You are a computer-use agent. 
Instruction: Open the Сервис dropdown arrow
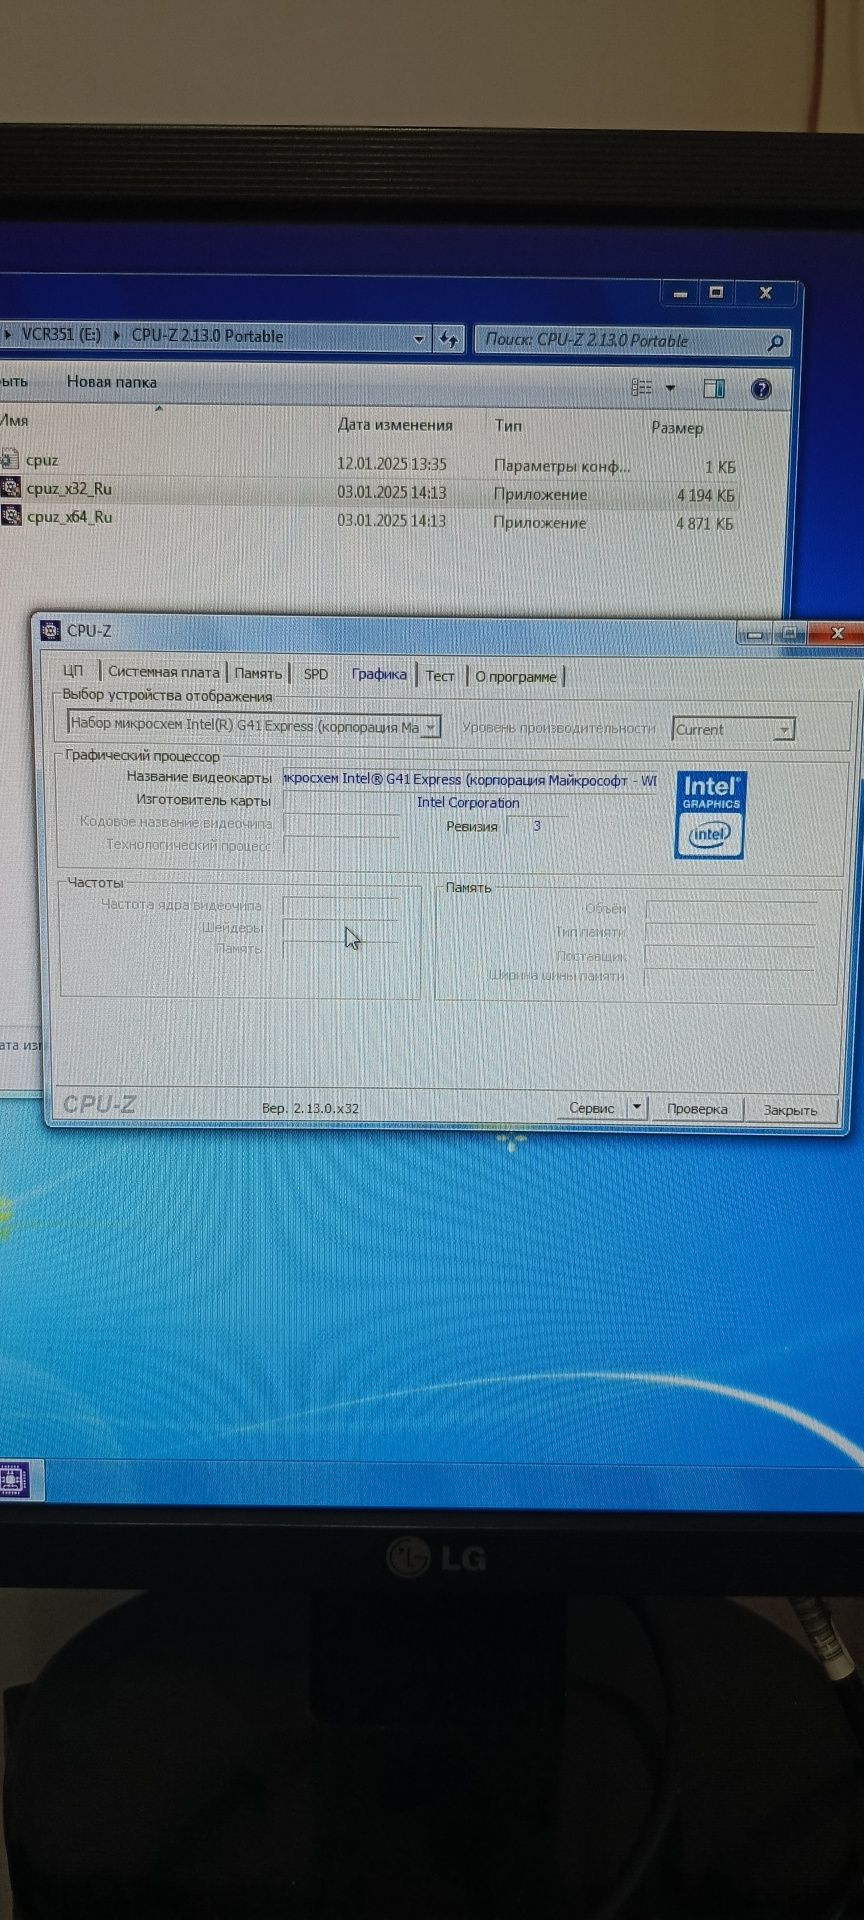tap(637, 1108)
